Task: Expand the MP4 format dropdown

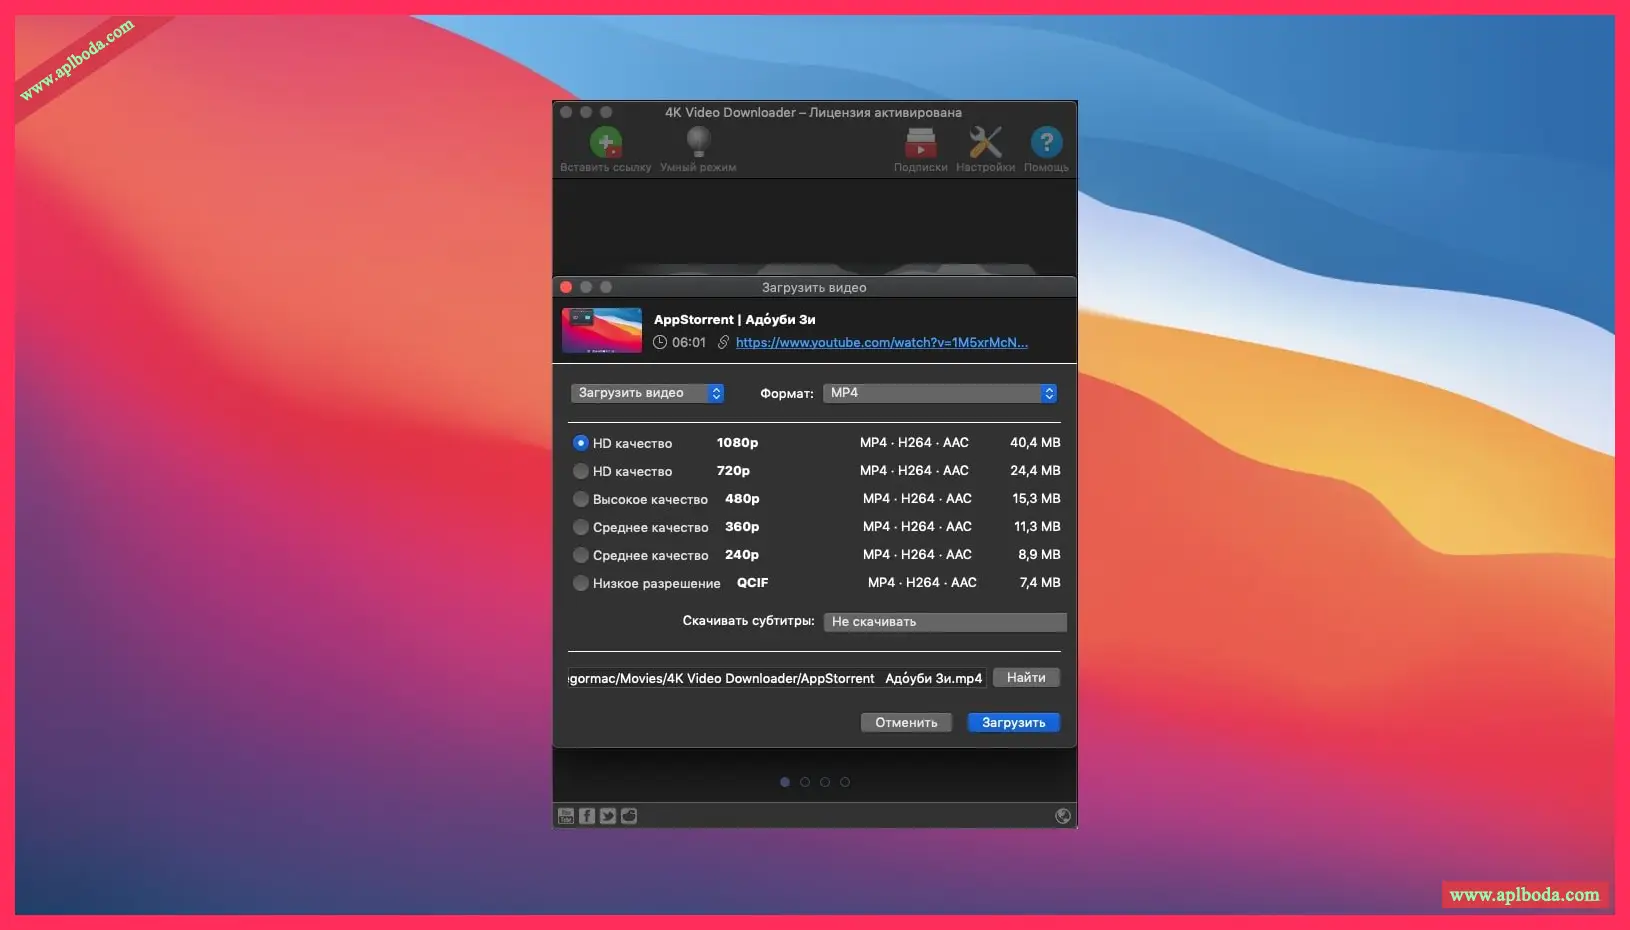Action: [939, 393]
